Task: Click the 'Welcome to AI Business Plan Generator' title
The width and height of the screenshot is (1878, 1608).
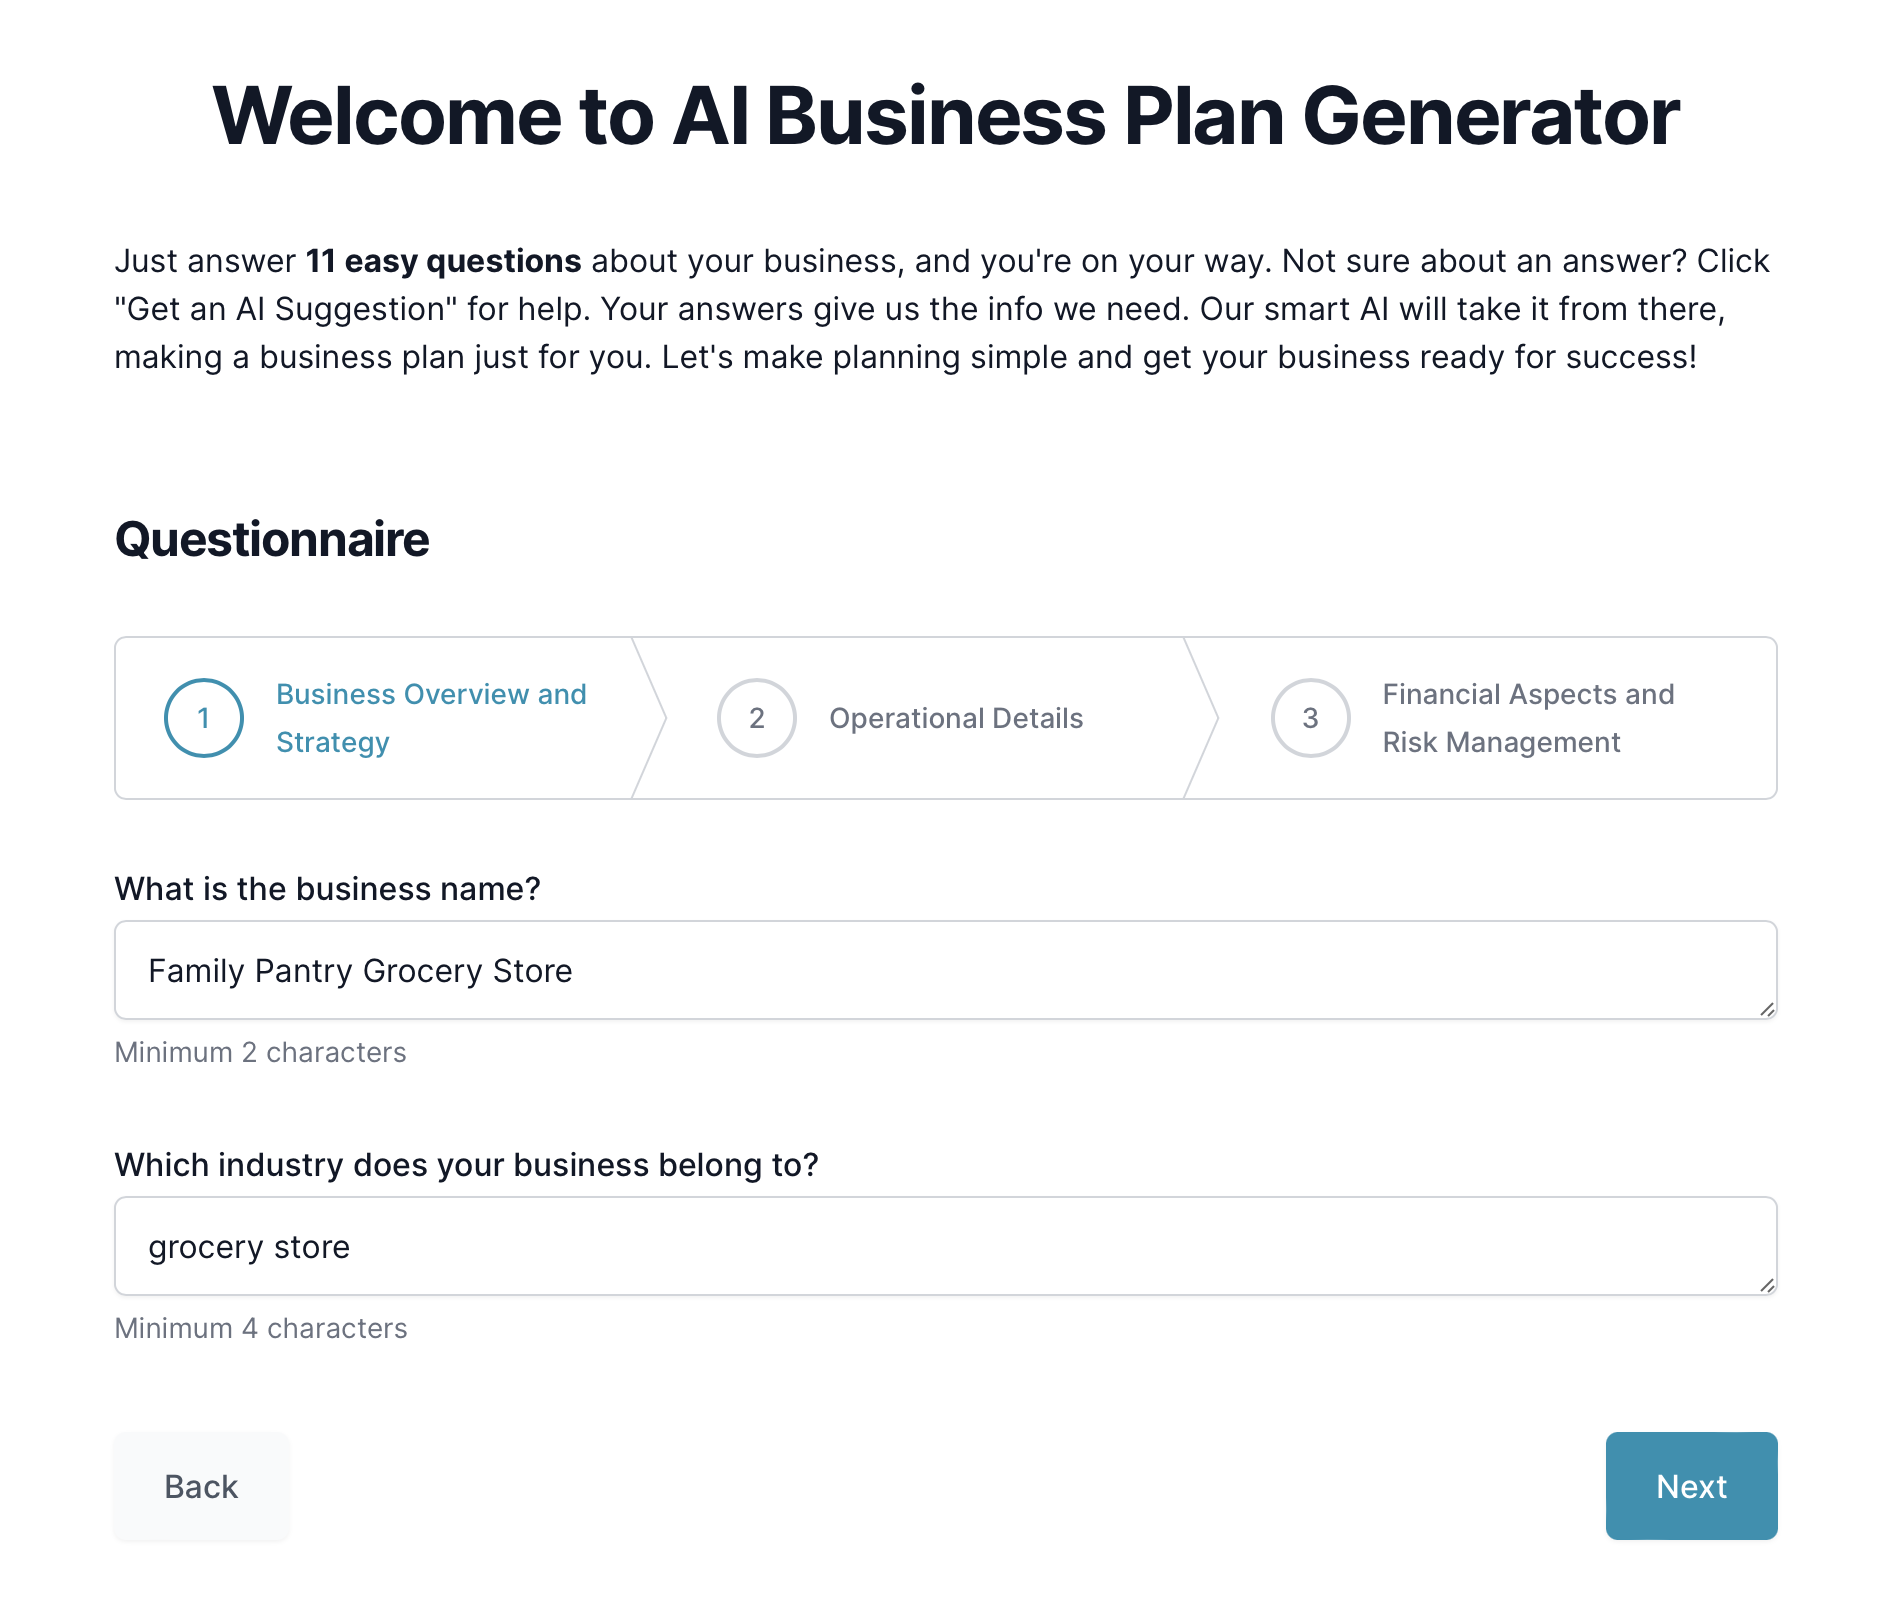Action: pyautogui.click(x=939, y=115)
